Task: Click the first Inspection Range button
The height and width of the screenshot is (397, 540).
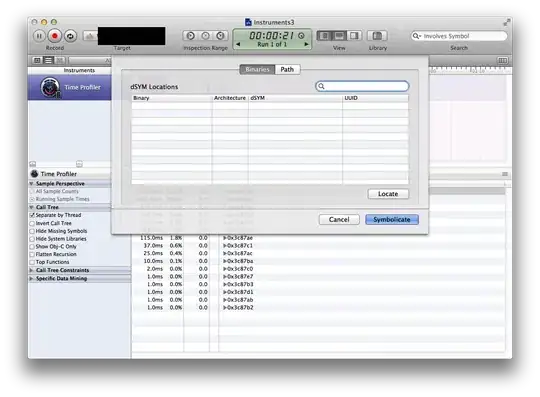Action: click(x=190, y=35)
